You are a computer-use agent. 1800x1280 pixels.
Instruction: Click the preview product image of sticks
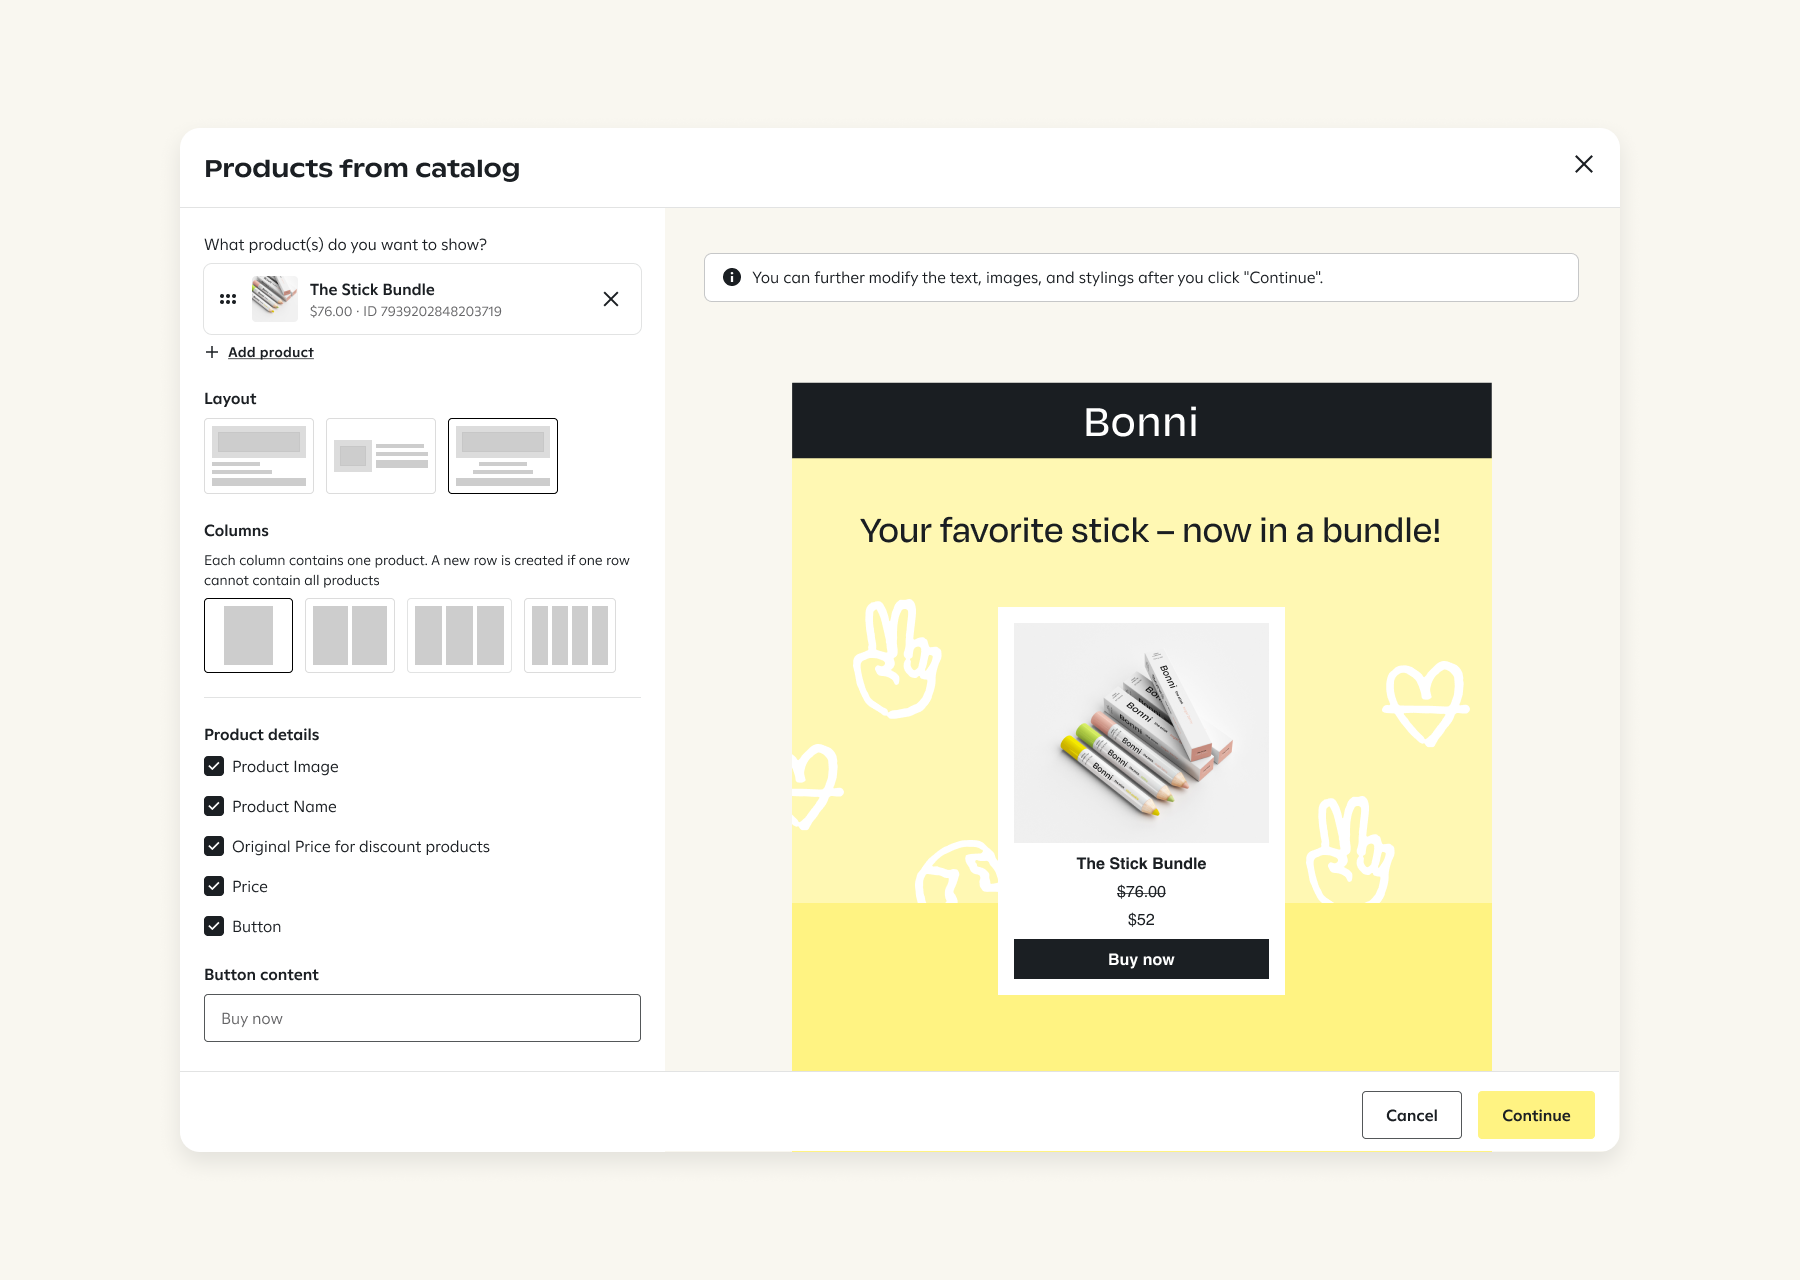pos(1141,733)
